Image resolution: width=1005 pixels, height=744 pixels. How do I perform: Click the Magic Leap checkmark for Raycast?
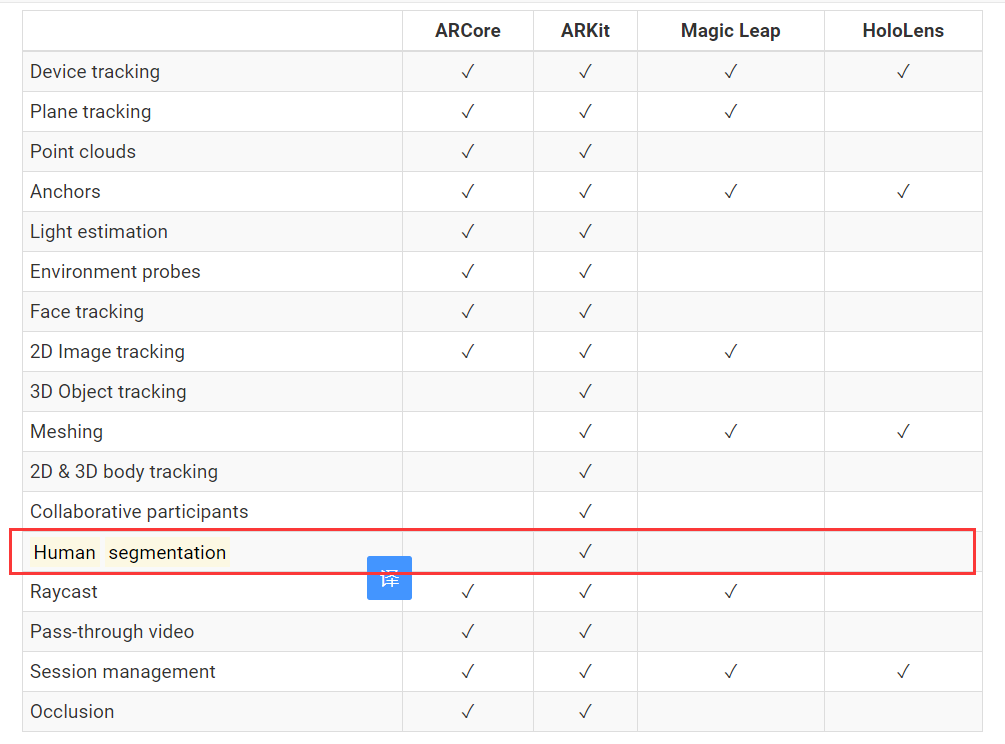(730, 591)
